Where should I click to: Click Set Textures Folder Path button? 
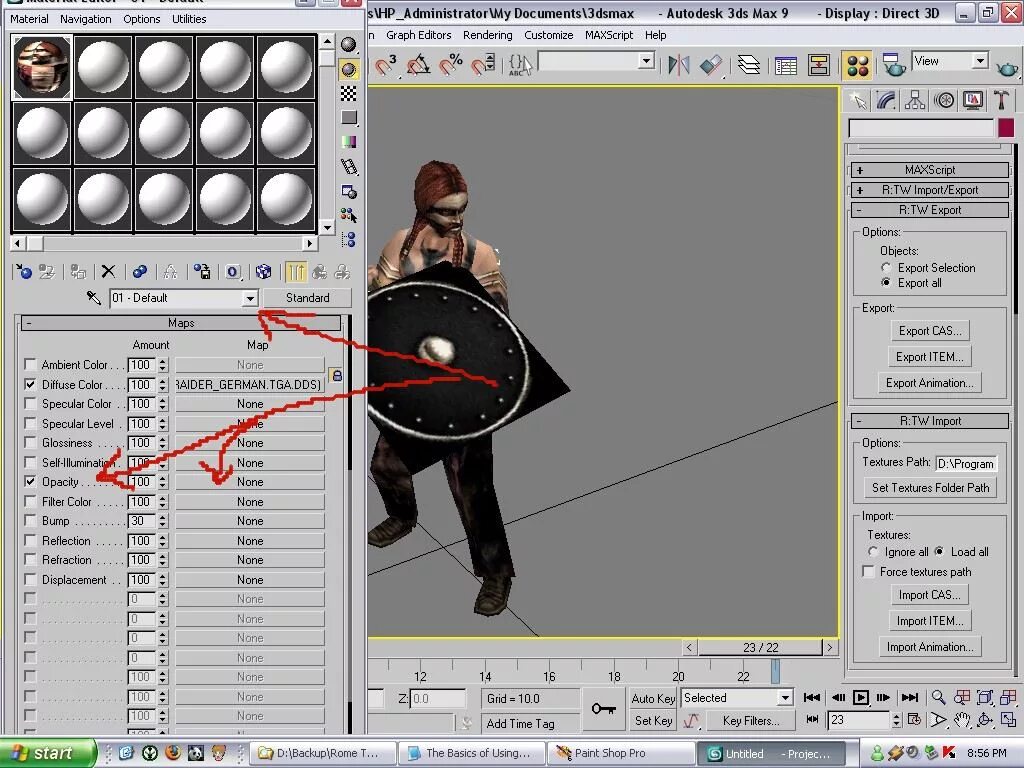click(x=930, y=488)
